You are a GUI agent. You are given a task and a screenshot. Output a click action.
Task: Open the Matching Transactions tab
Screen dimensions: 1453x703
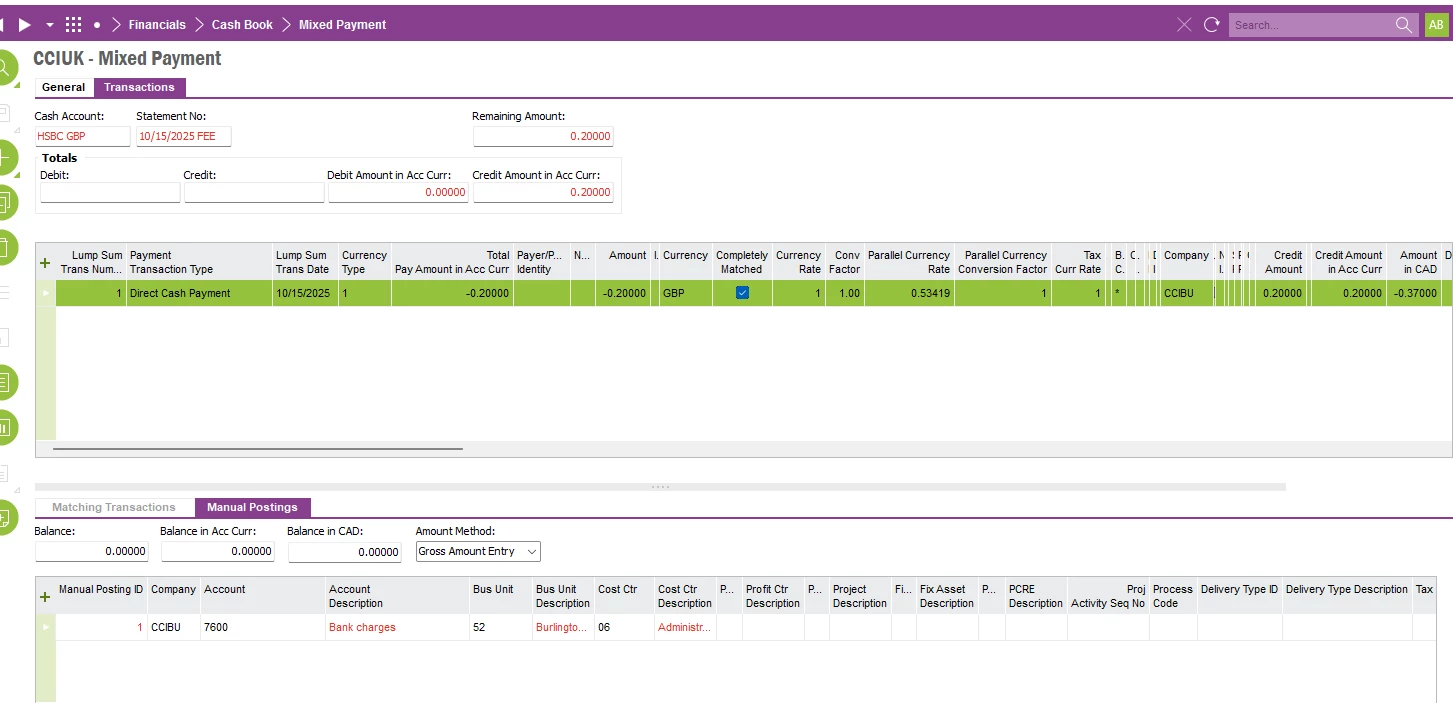113,507
